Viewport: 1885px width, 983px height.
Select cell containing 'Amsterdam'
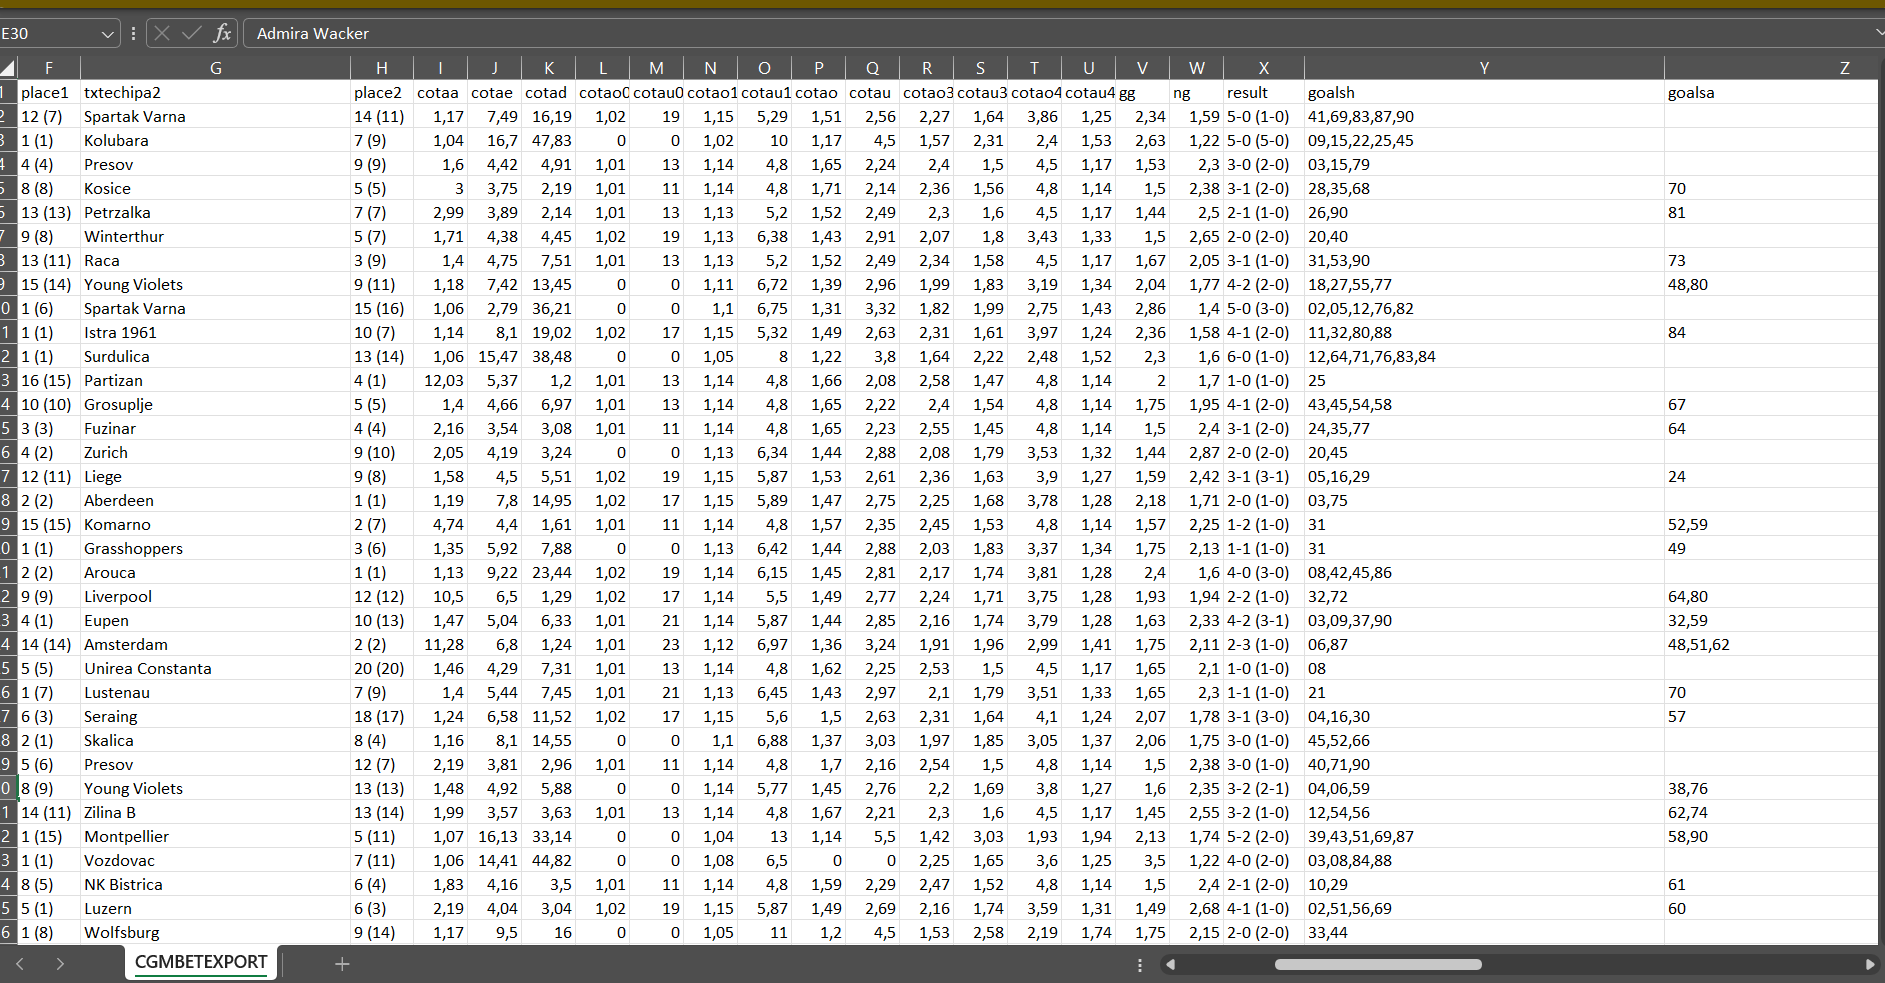click(215, 644)
